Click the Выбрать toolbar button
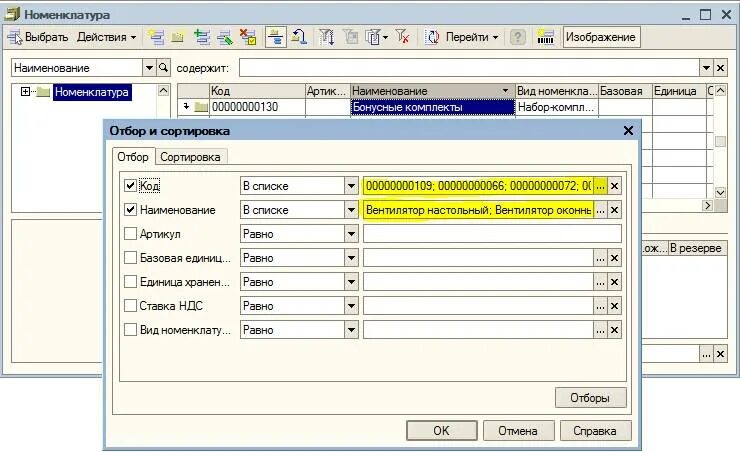 pos(38,37)
